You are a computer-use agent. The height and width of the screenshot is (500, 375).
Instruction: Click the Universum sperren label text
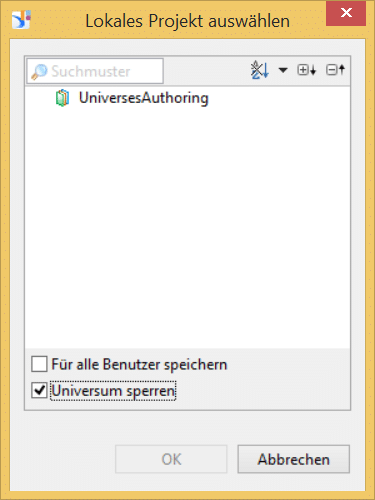[113, 391]
